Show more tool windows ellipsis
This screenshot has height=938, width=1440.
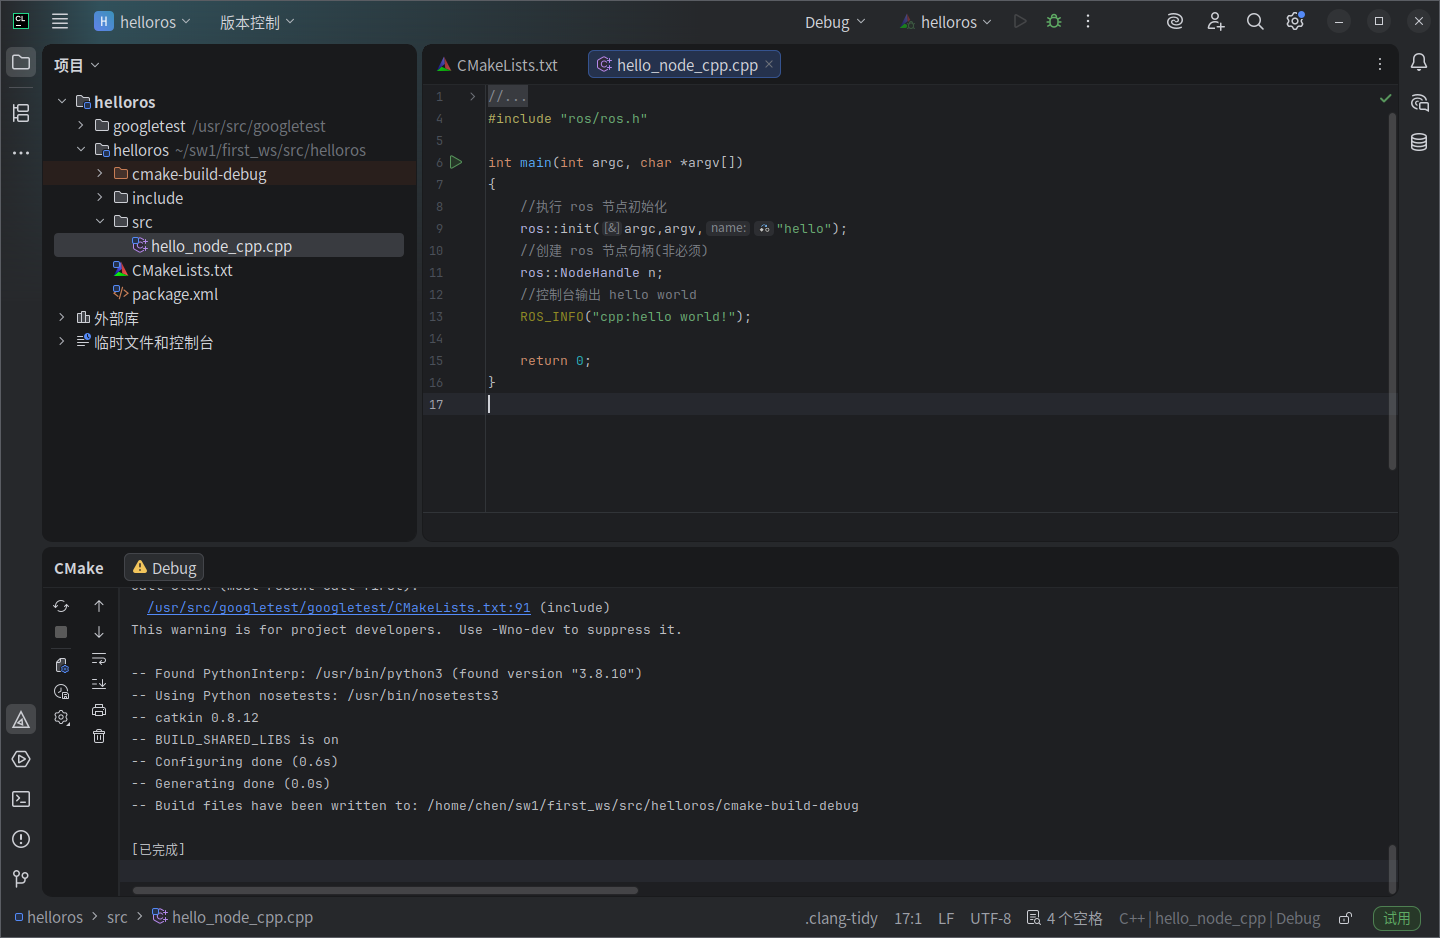coord(21,153)
